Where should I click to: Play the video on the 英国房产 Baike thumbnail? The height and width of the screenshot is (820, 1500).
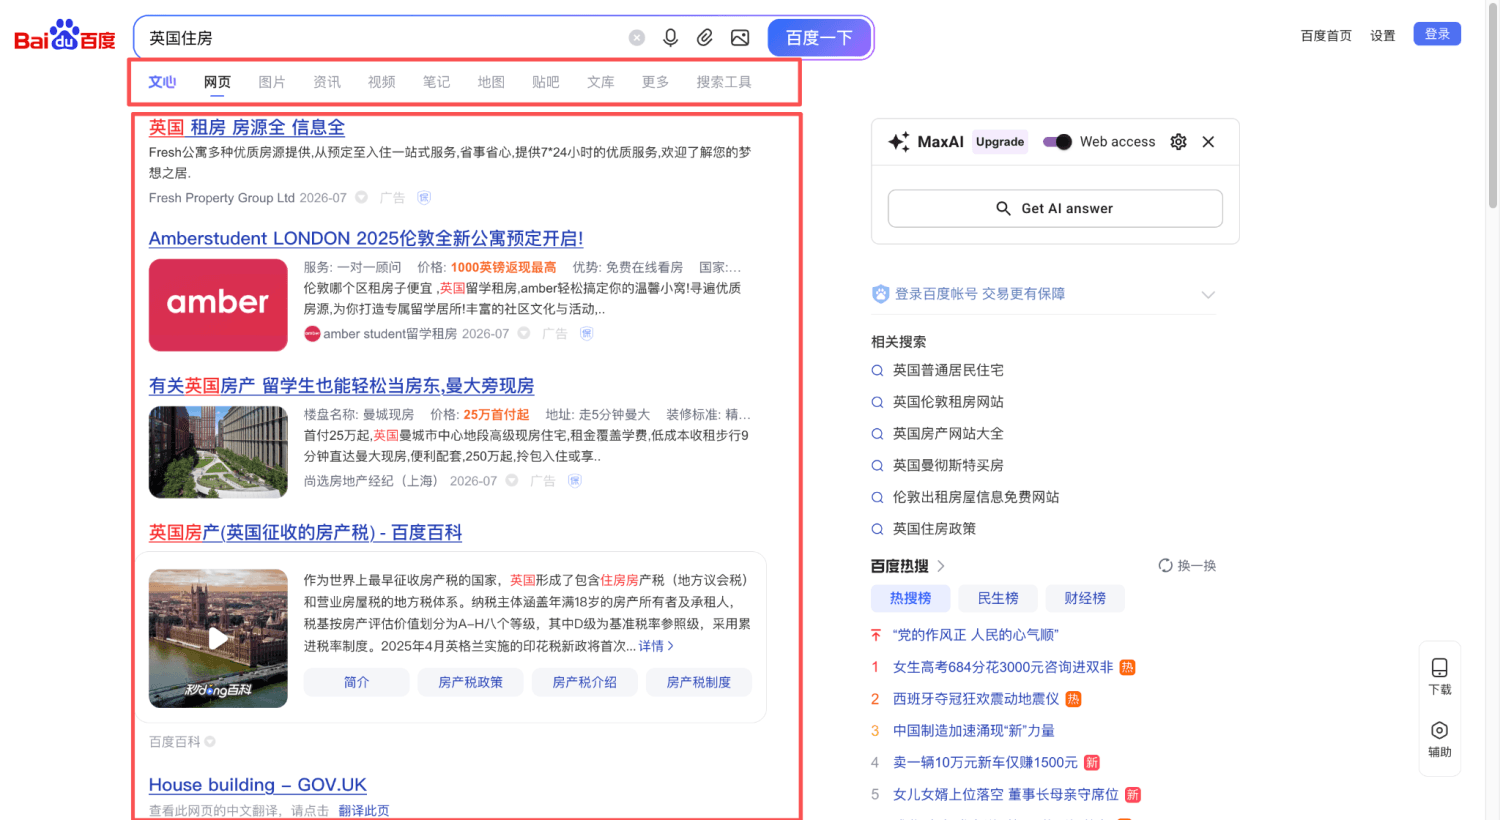(x=218, y=638)
